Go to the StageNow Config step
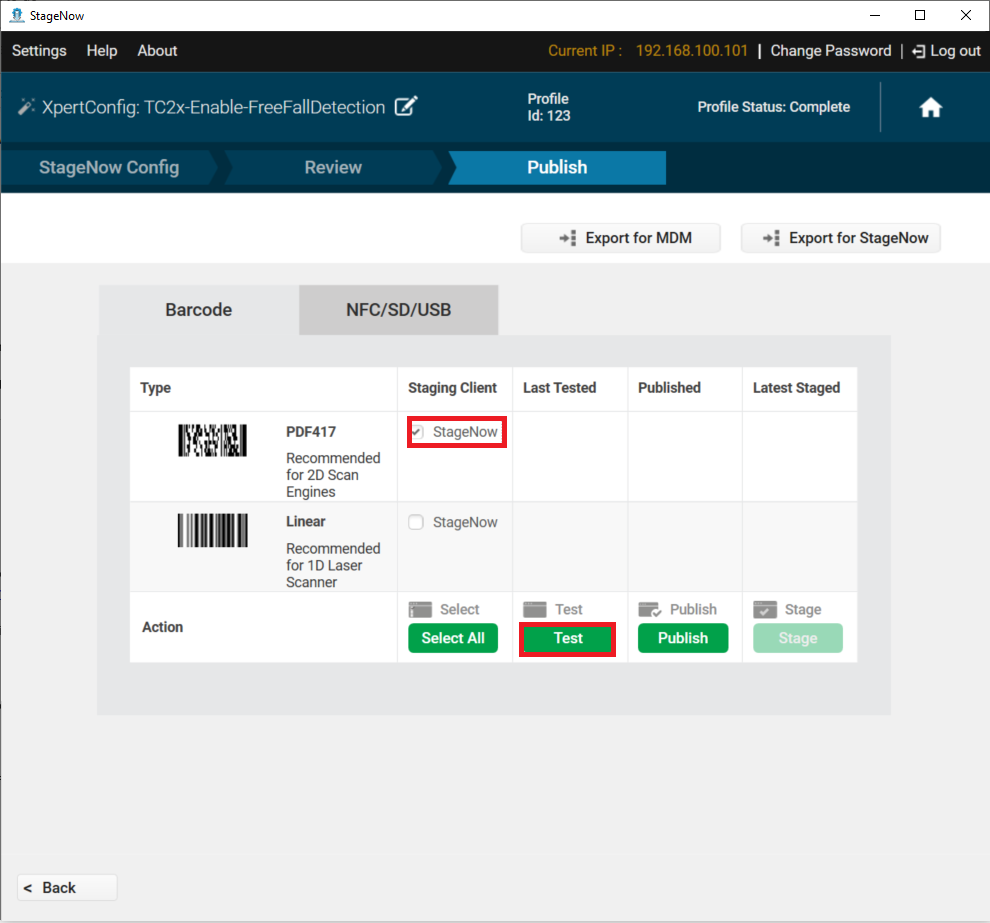This screenshot has height=923, width=990. pos(109,167)
